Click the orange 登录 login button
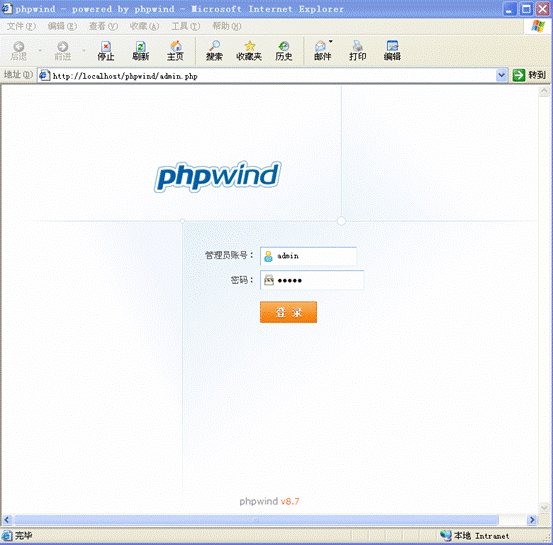 click(288, 312)
